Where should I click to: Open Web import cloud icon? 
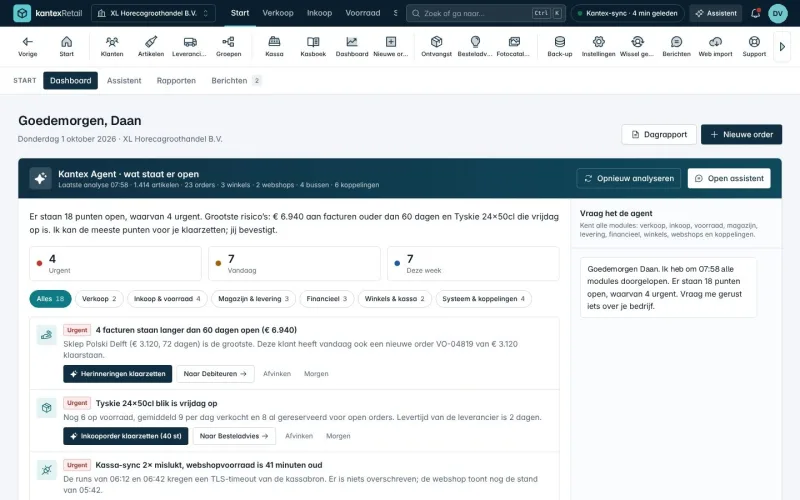(x=715, y=46)
